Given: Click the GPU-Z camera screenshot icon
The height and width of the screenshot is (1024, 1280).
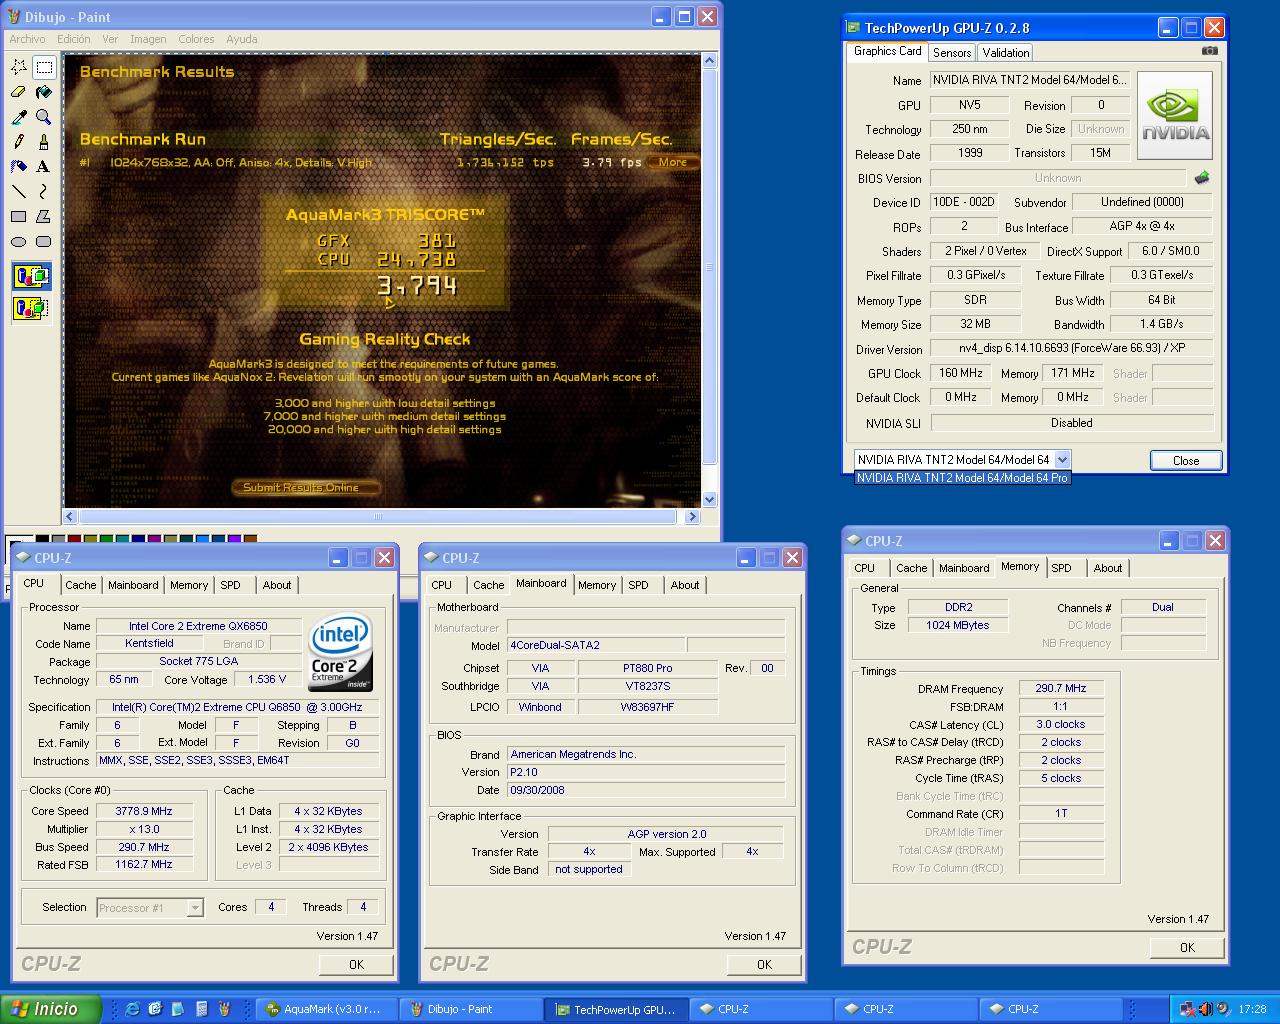Looking at the screenshot, I should click(x=1210, y=51).
